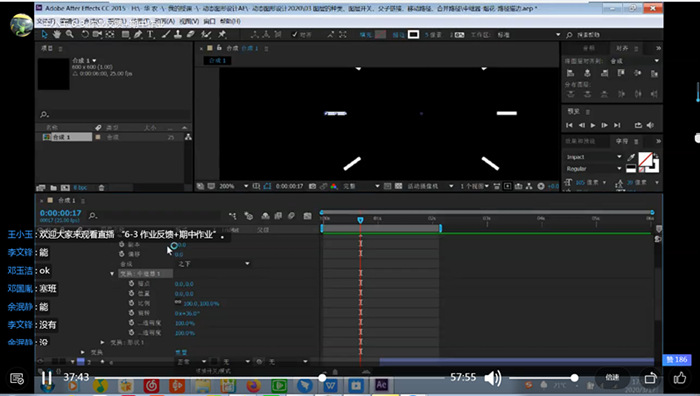700x396 pixels.
Task: Open After Effects icon in the taskbar
Action: pyautogui.click(x=381, y=385)
